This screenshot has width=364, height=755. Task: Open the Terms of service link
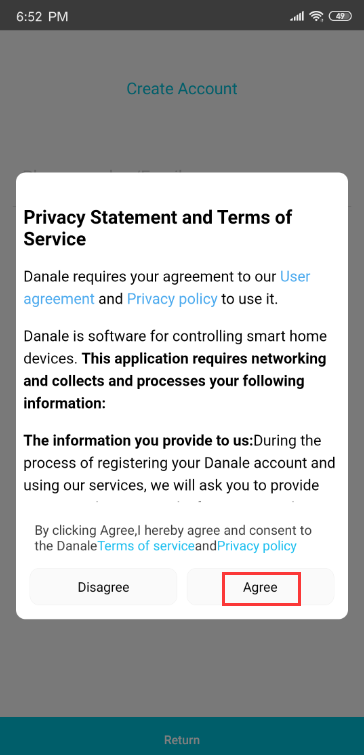(146, 546)
